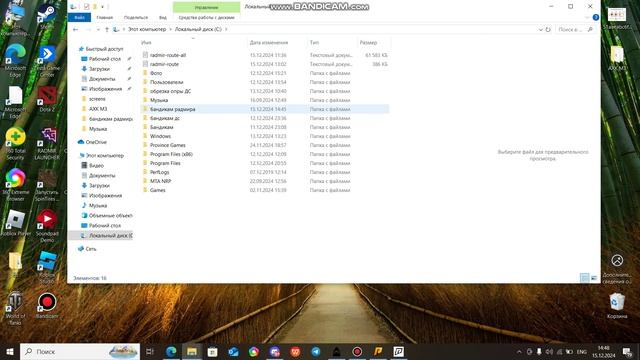Viewport: 640px width, 360px height.
Task: Click the Bandicam record icon on taskbar
Action: pos(357,351)
